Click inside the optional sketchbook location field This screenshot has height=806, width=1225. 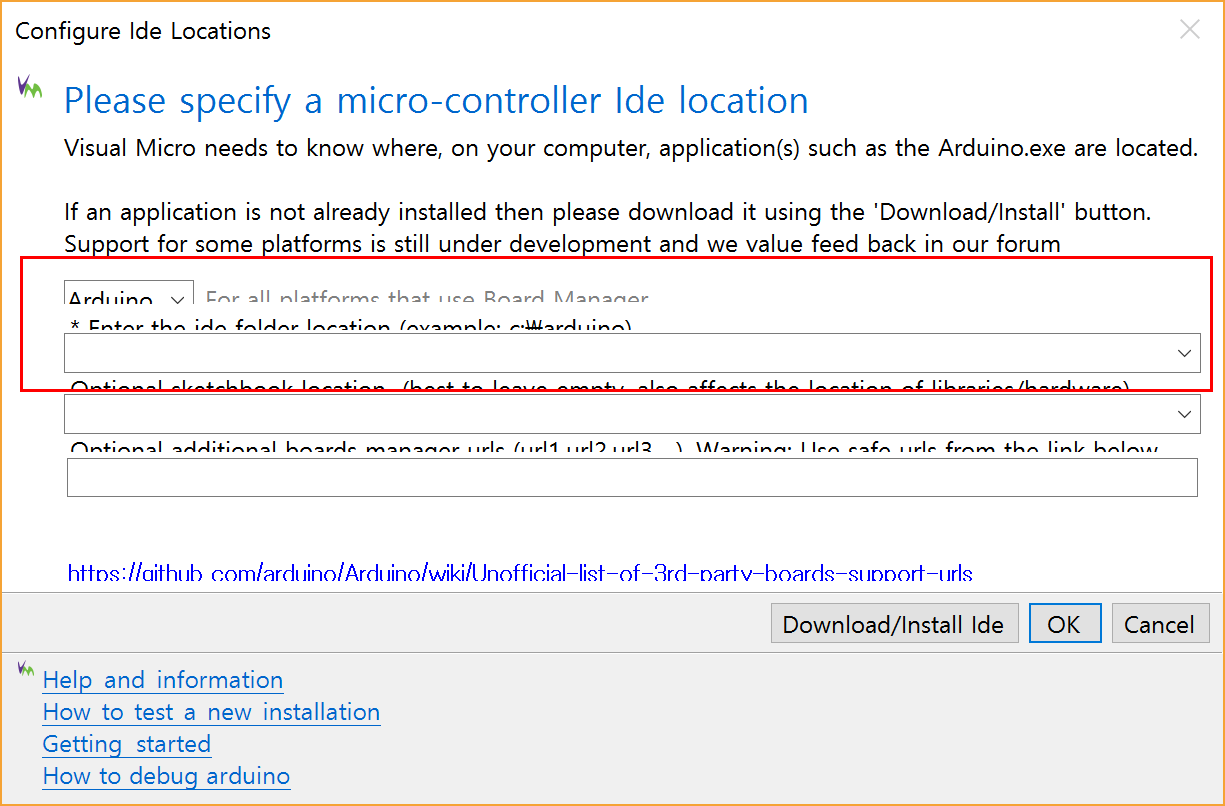coord(619,413)
